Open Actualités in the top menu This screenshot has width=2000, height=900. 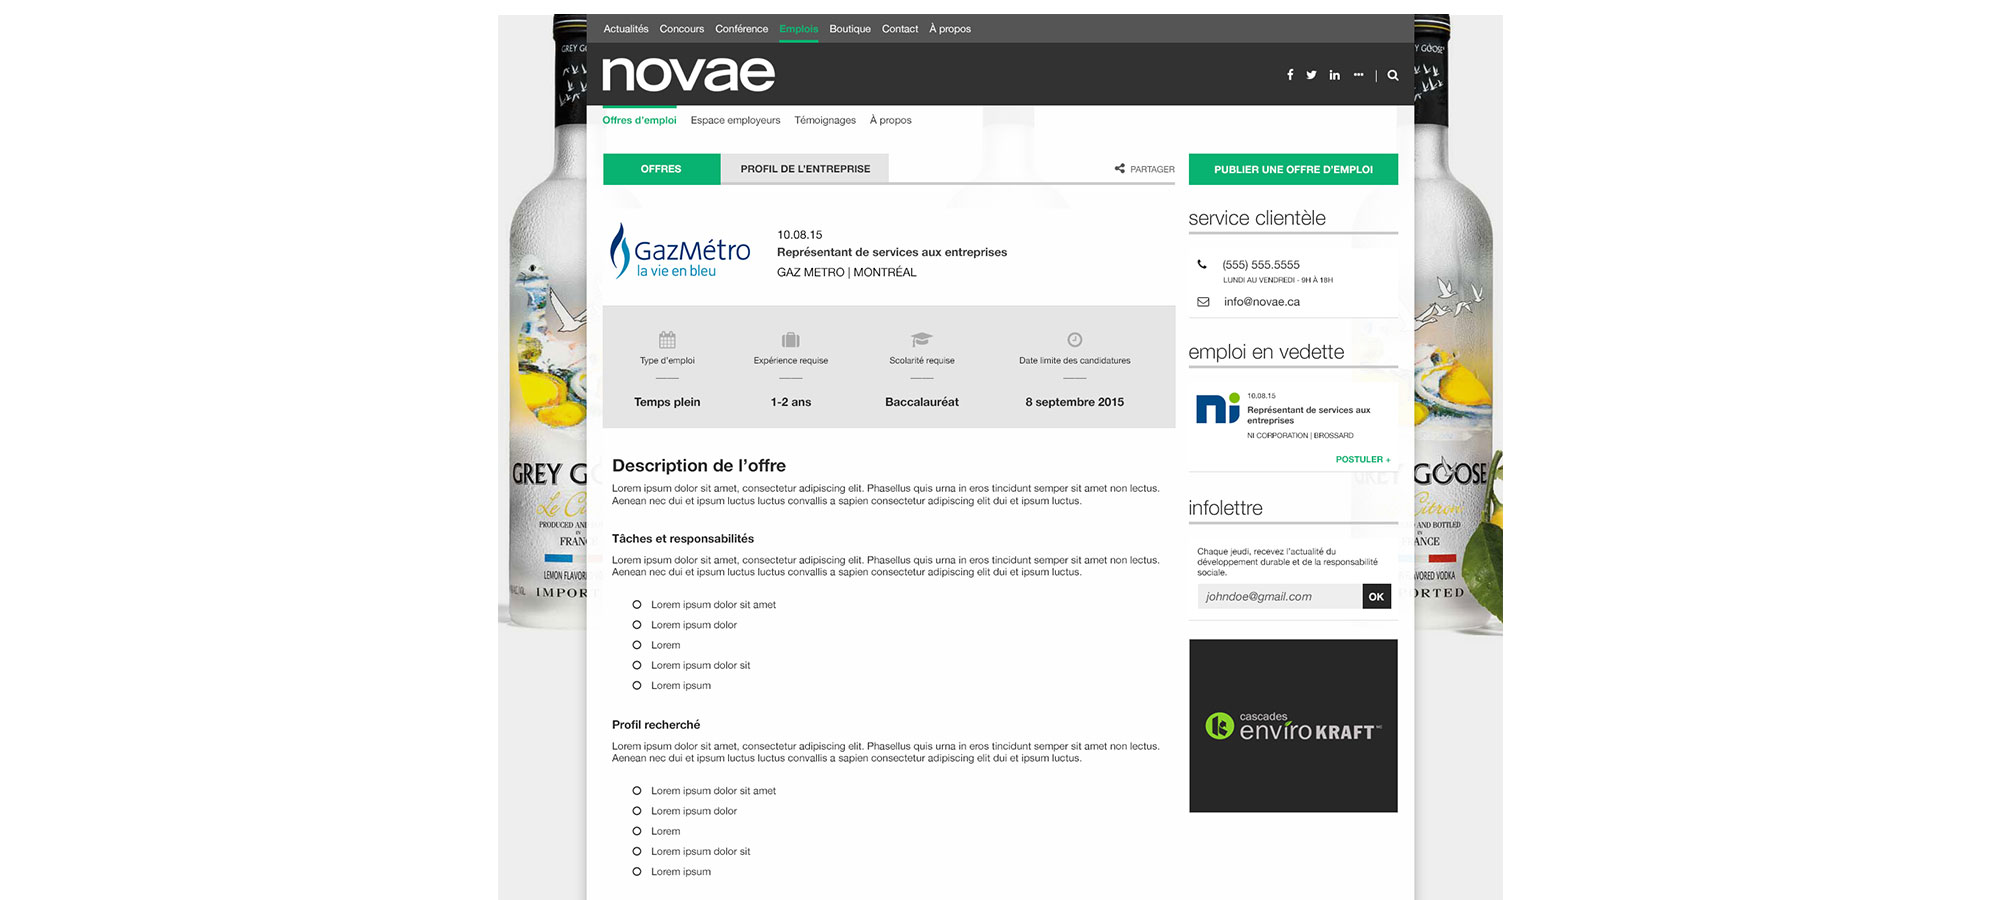click(x=626, y=29)
